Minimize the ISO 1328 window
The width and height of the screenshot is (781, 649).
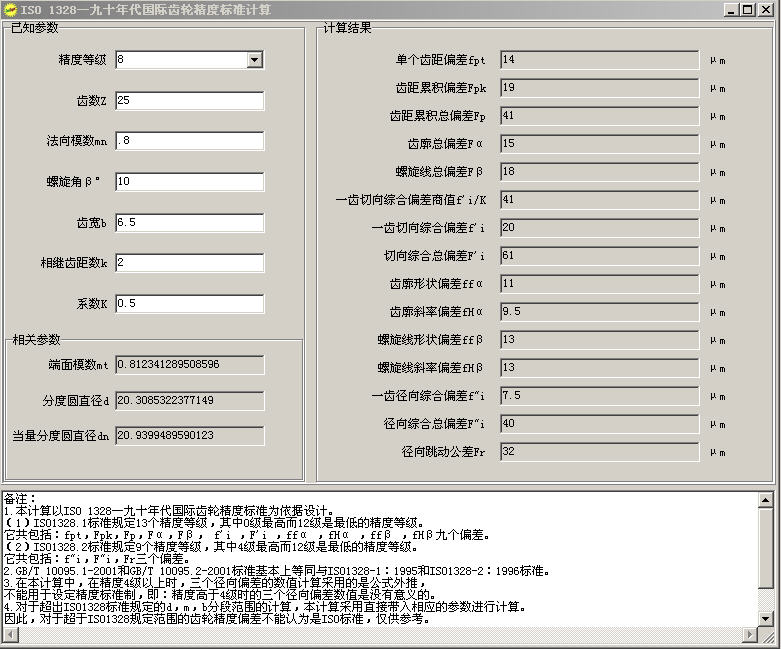pos(731,9)
